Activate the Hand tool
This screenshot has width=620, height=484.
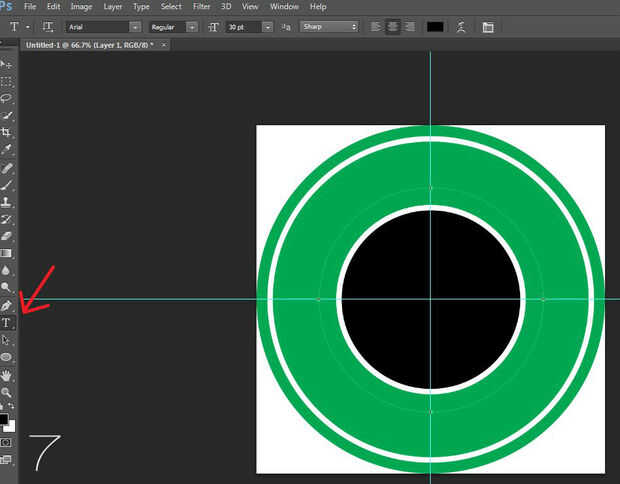click(6, 375)
